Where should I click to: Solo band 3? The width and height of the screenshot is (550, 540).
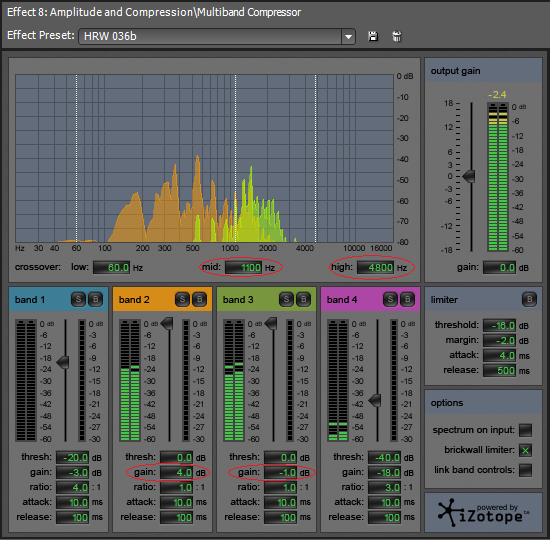(286, 299)
